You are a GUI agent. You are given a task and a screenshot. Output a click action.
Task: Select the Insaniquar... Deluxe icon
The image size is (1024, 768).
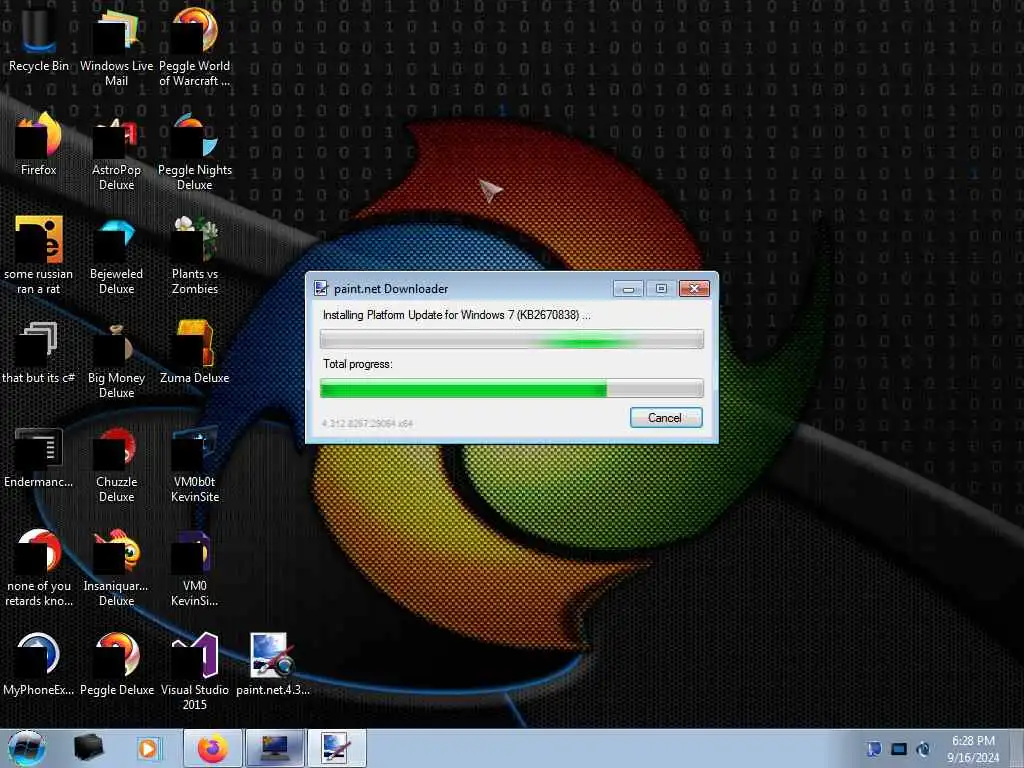(116, 567)
